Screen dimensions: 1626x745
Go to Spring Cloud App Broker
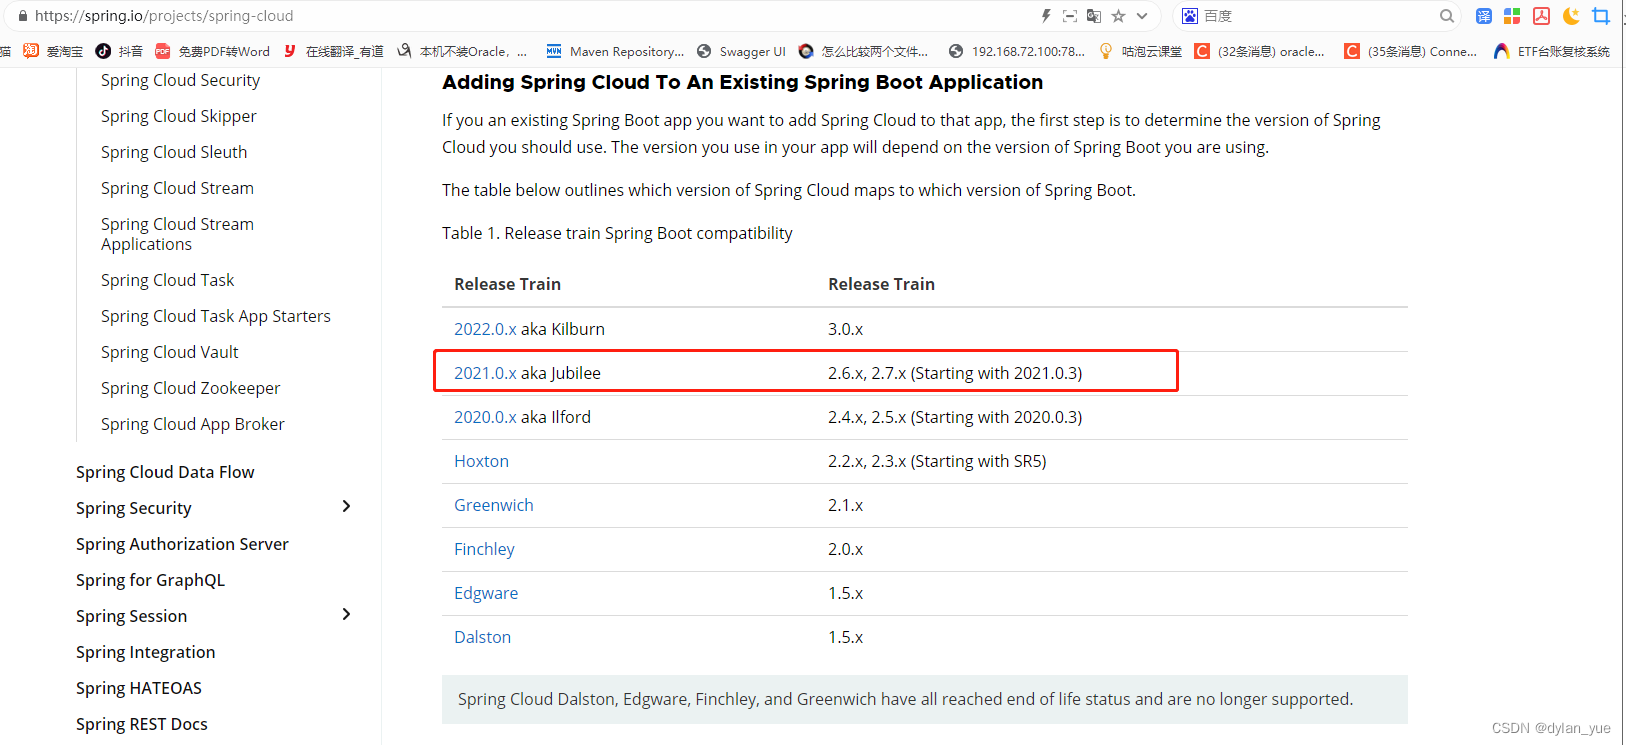[193, 424]
